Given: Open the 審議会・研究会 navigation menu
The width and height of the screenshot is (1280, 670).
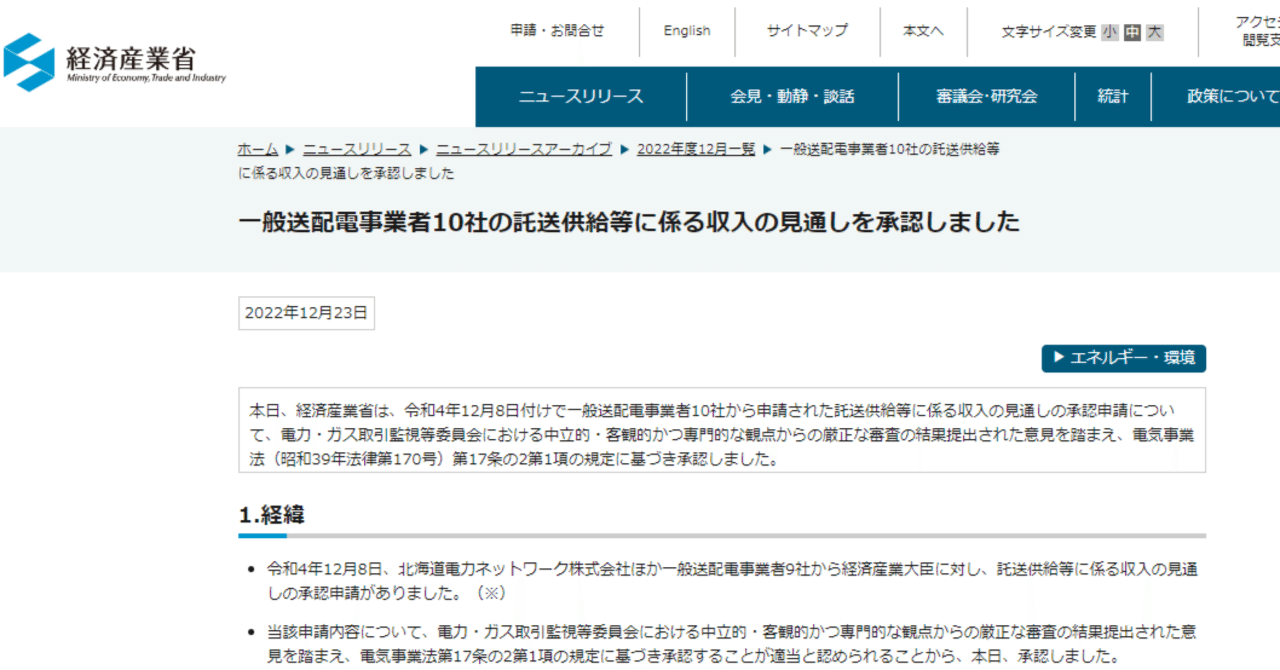Looking at the screenshot, I should point(986,96).
